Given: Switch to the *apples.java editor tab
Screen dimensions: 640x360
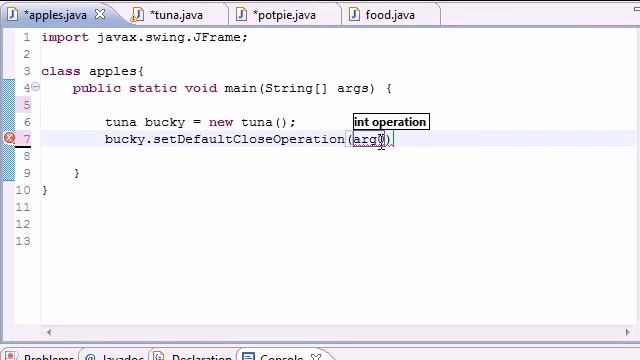Looking at the screenshot, I should [x=56, y=15].
